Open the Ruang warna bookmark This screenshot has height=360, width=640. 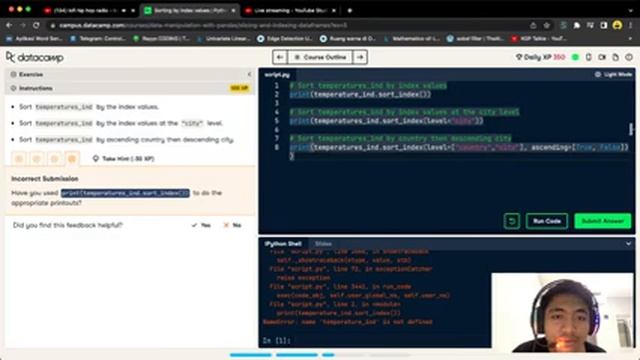click(347, 39)
